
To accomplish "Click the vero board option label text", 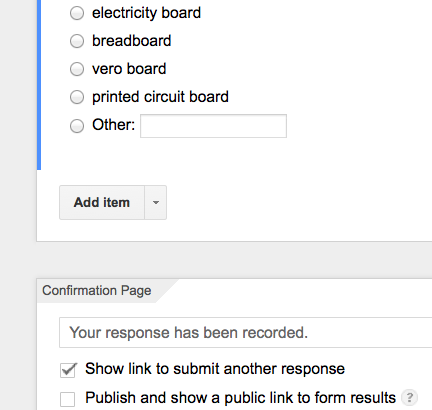I will point(129,69).
